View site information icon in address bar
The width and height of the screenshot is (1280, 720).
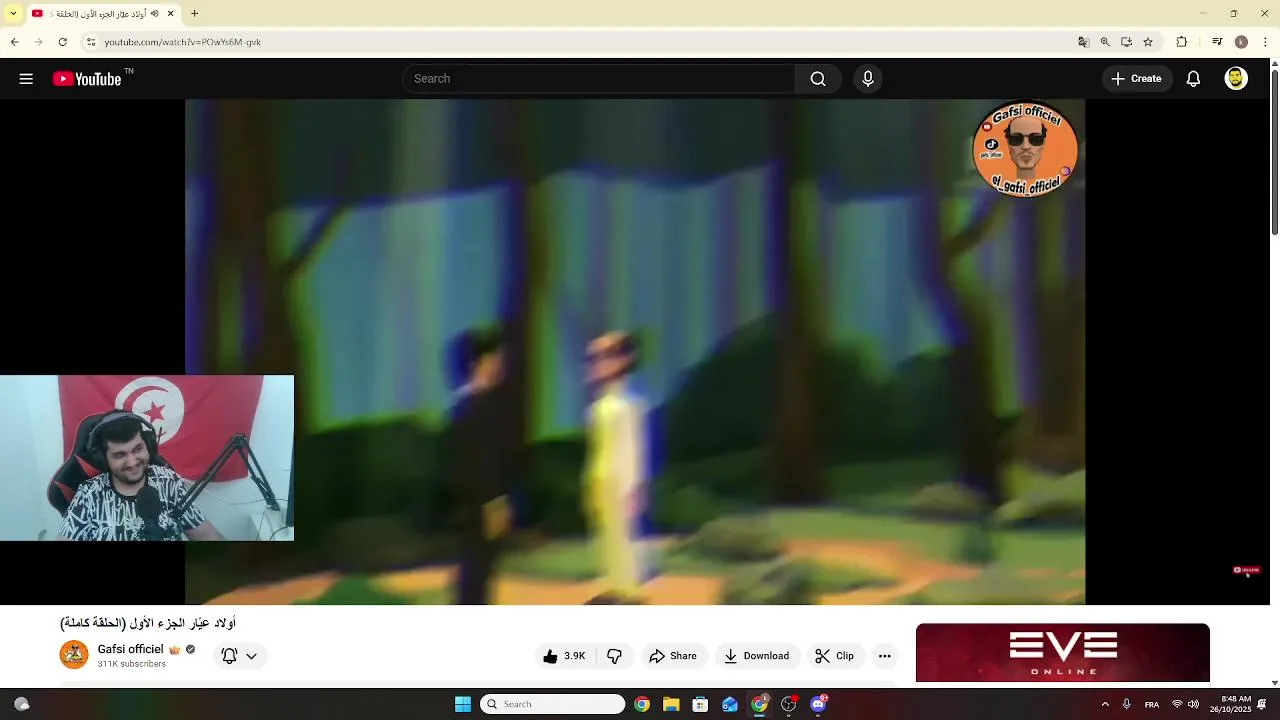[91, 42]
